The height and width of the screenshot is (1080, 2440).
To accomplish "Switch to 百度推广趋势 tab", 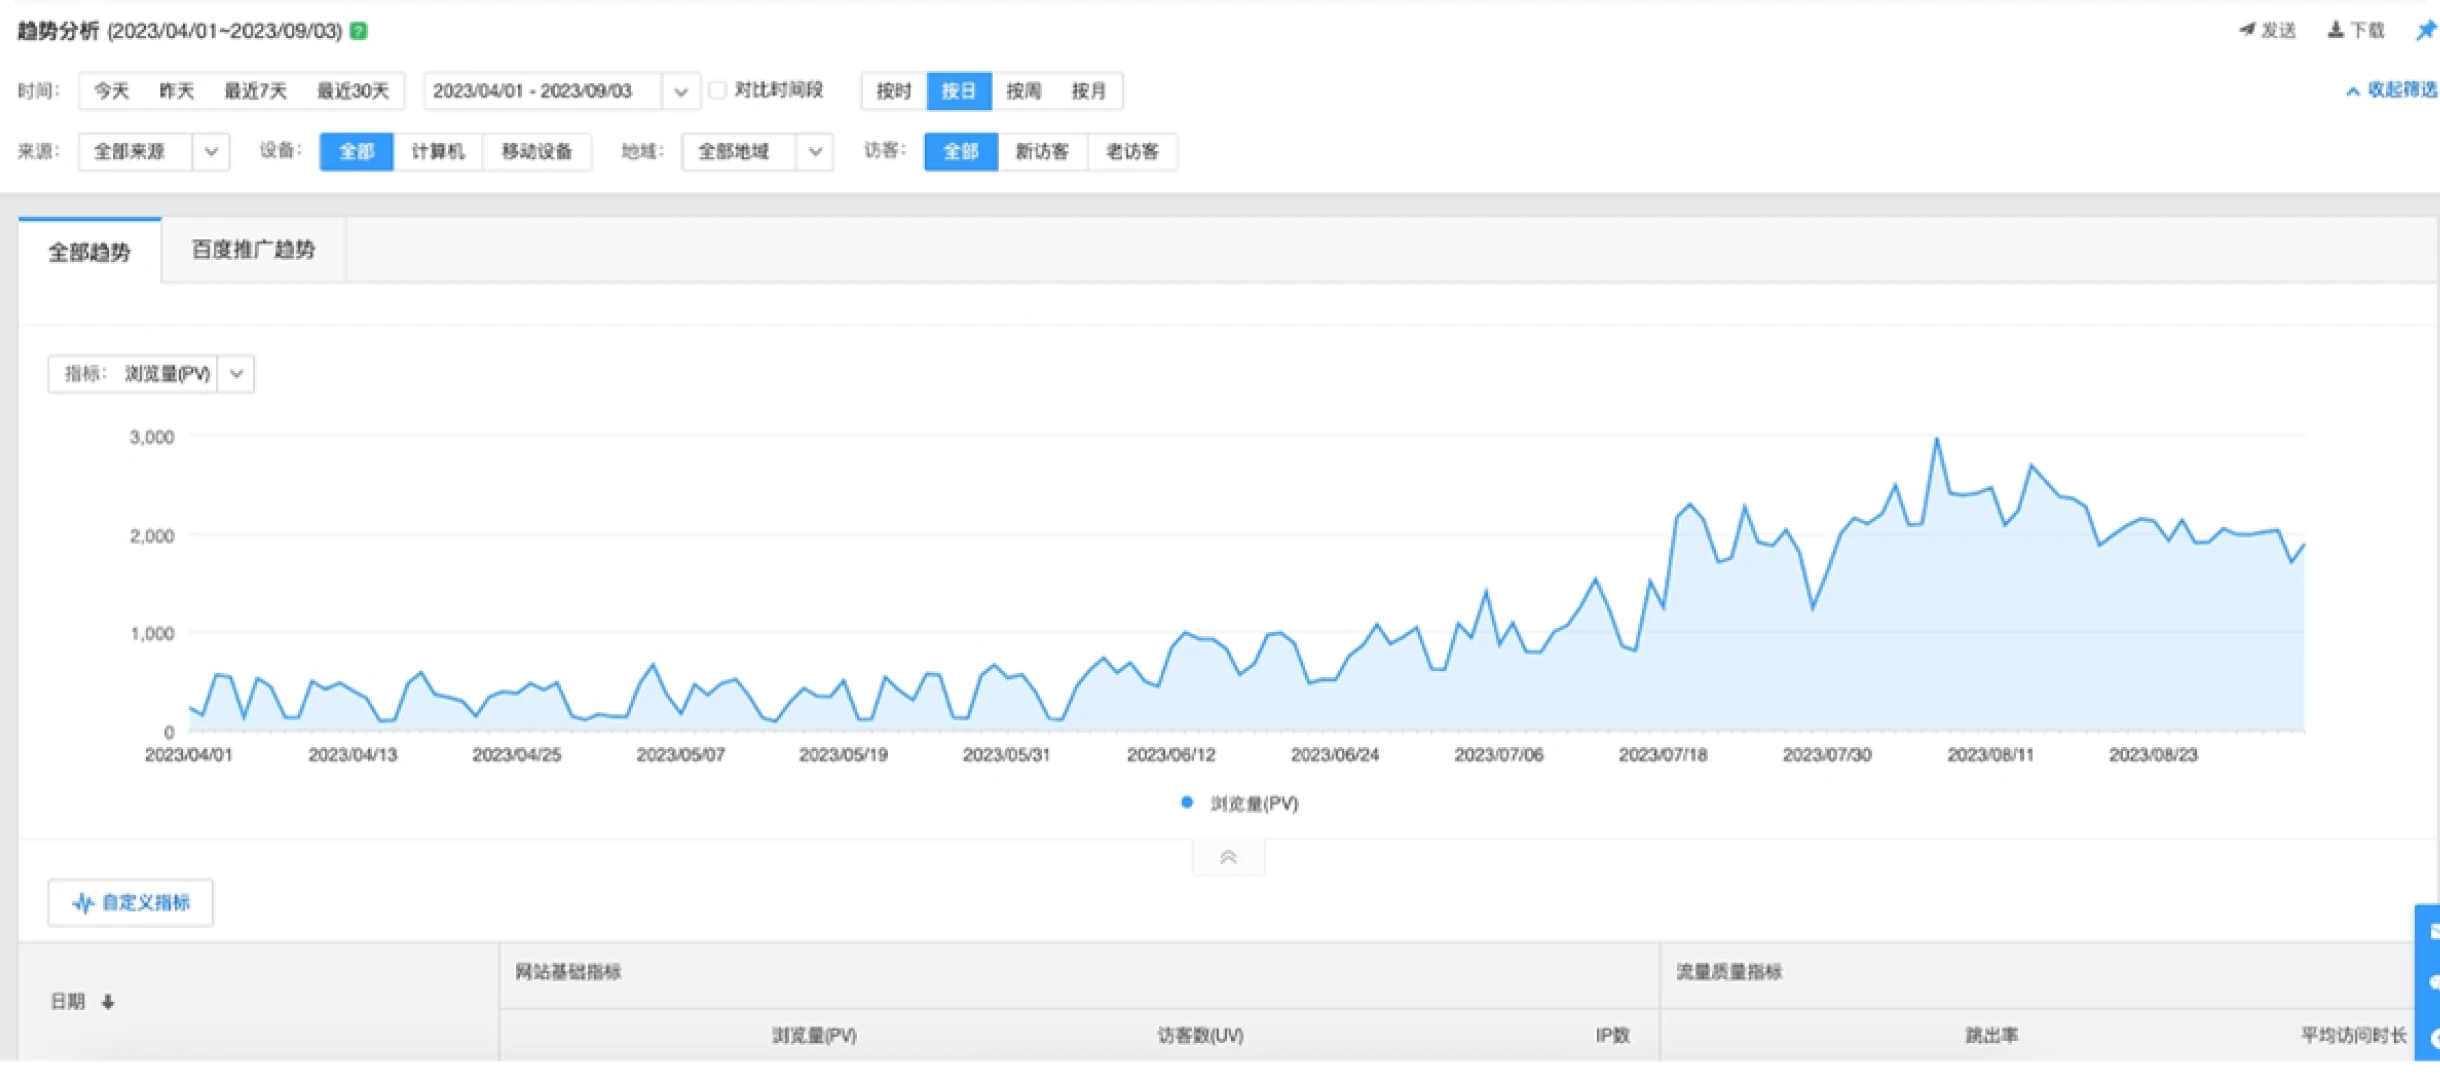I will point(253,249).
